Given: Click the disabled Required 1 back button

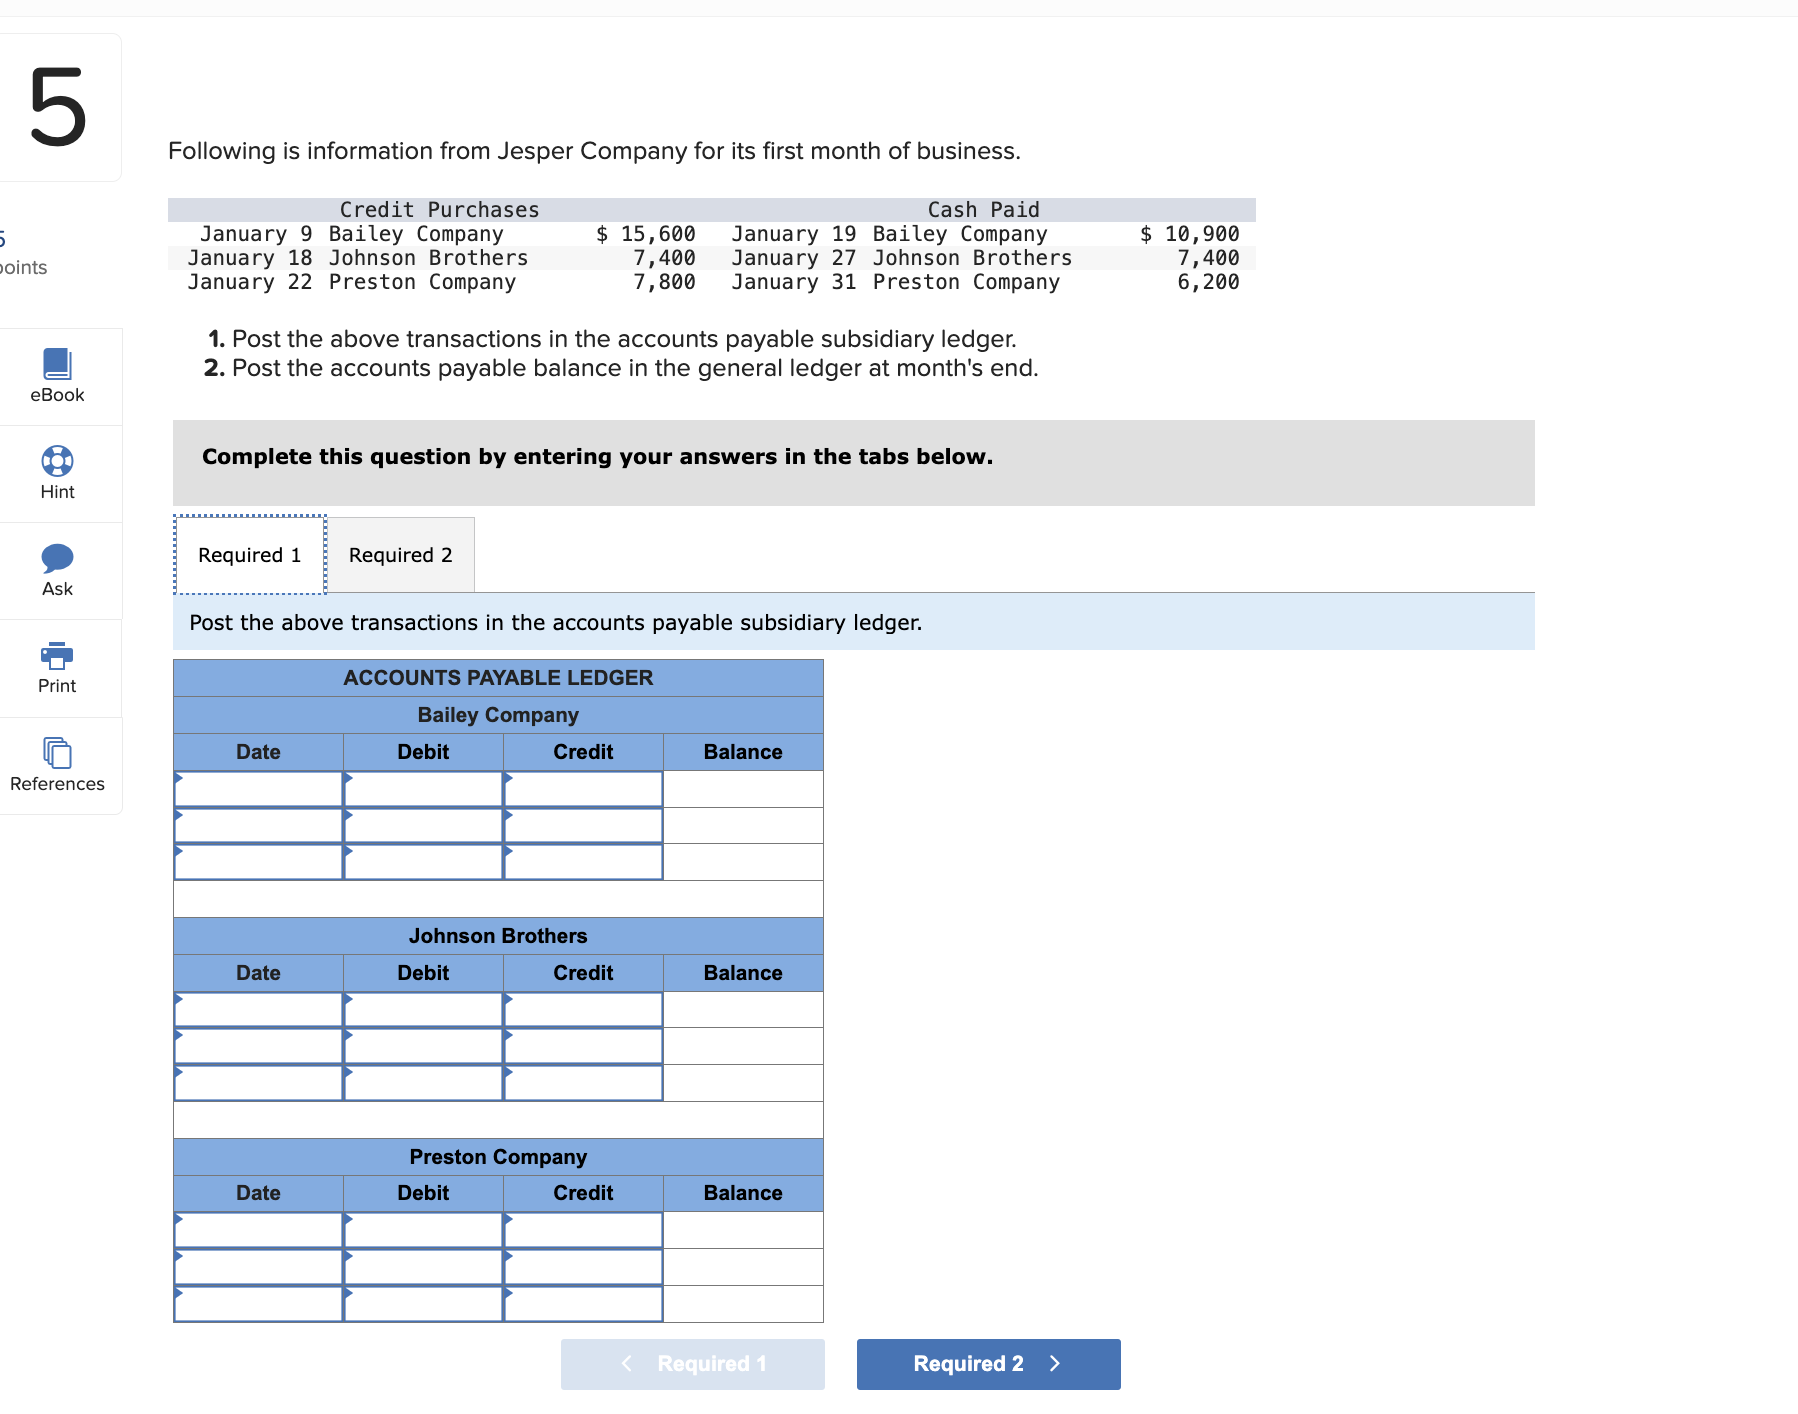Looking at the screenshot, I should (x=692, y=1363).
